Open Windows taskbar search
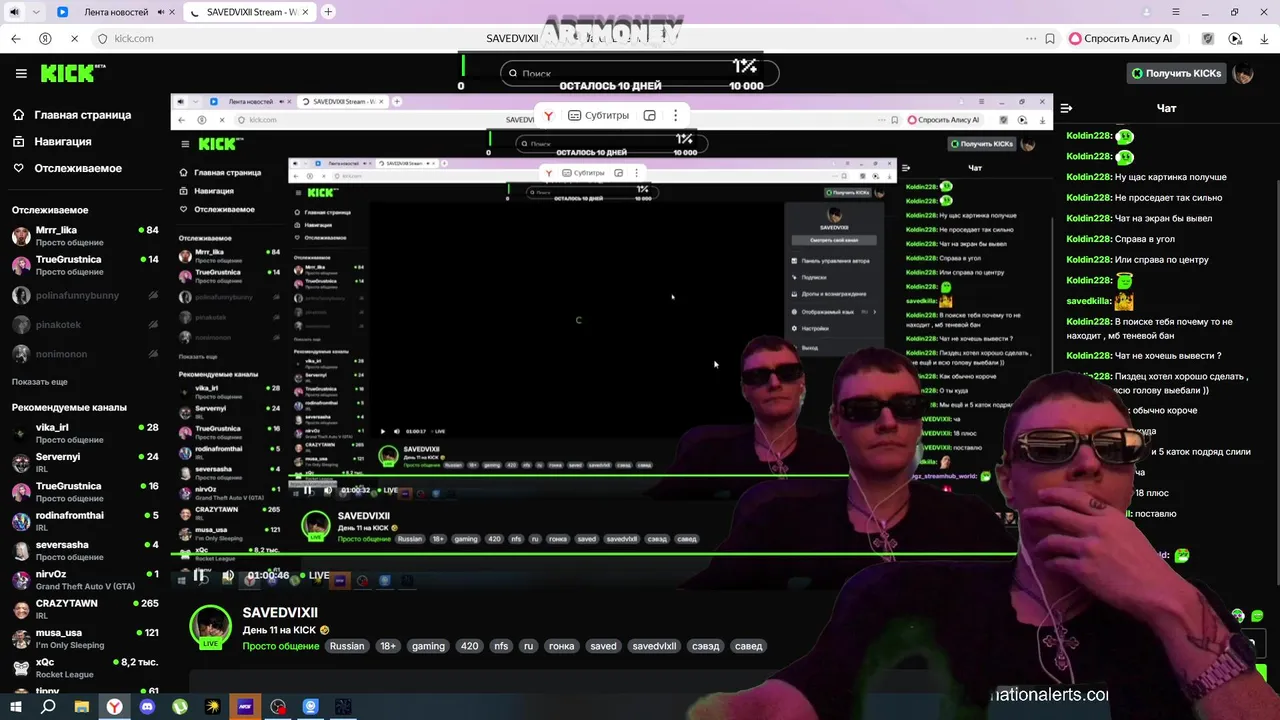 coord(48,706)
